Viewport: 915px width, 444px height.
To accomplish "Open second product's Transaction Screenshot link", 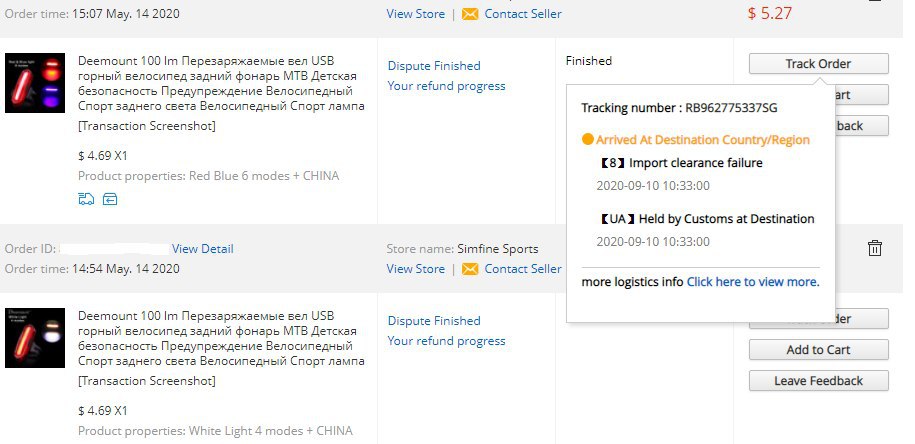I will point(146,380).
